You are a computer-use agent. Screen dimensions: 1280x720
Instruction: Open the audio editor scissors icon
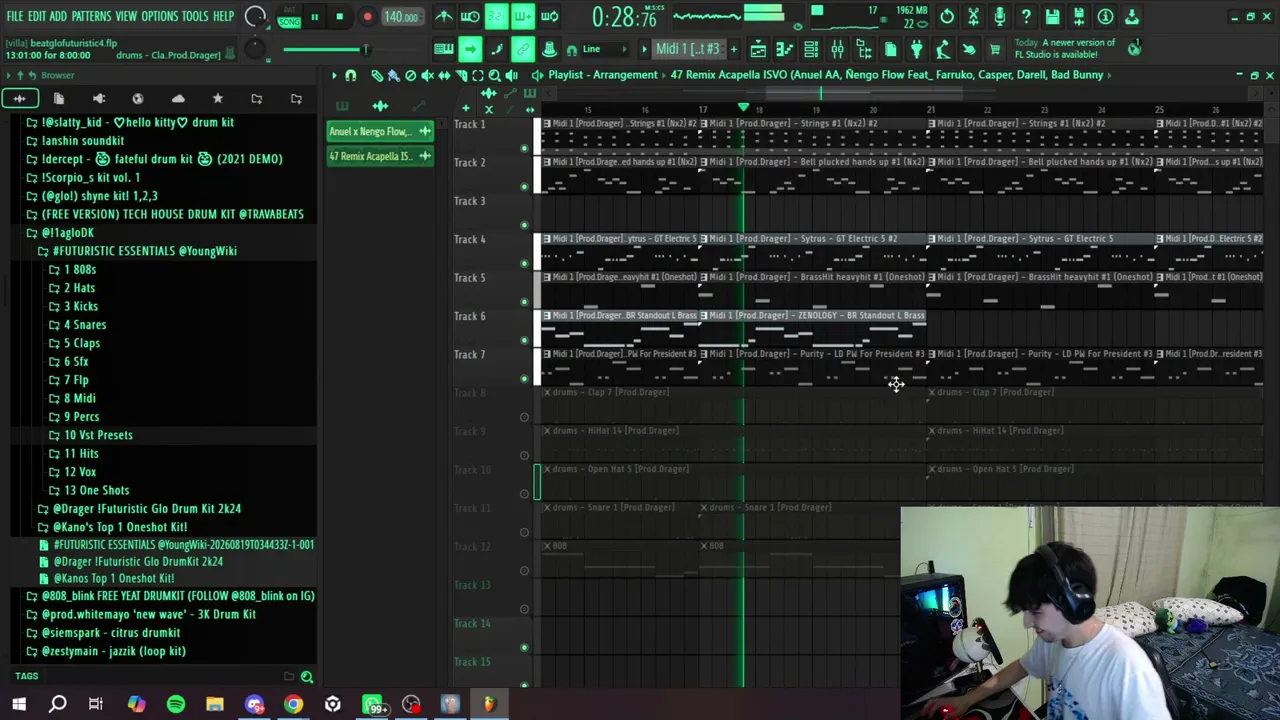pyautogui.click(x=973, y=16)
